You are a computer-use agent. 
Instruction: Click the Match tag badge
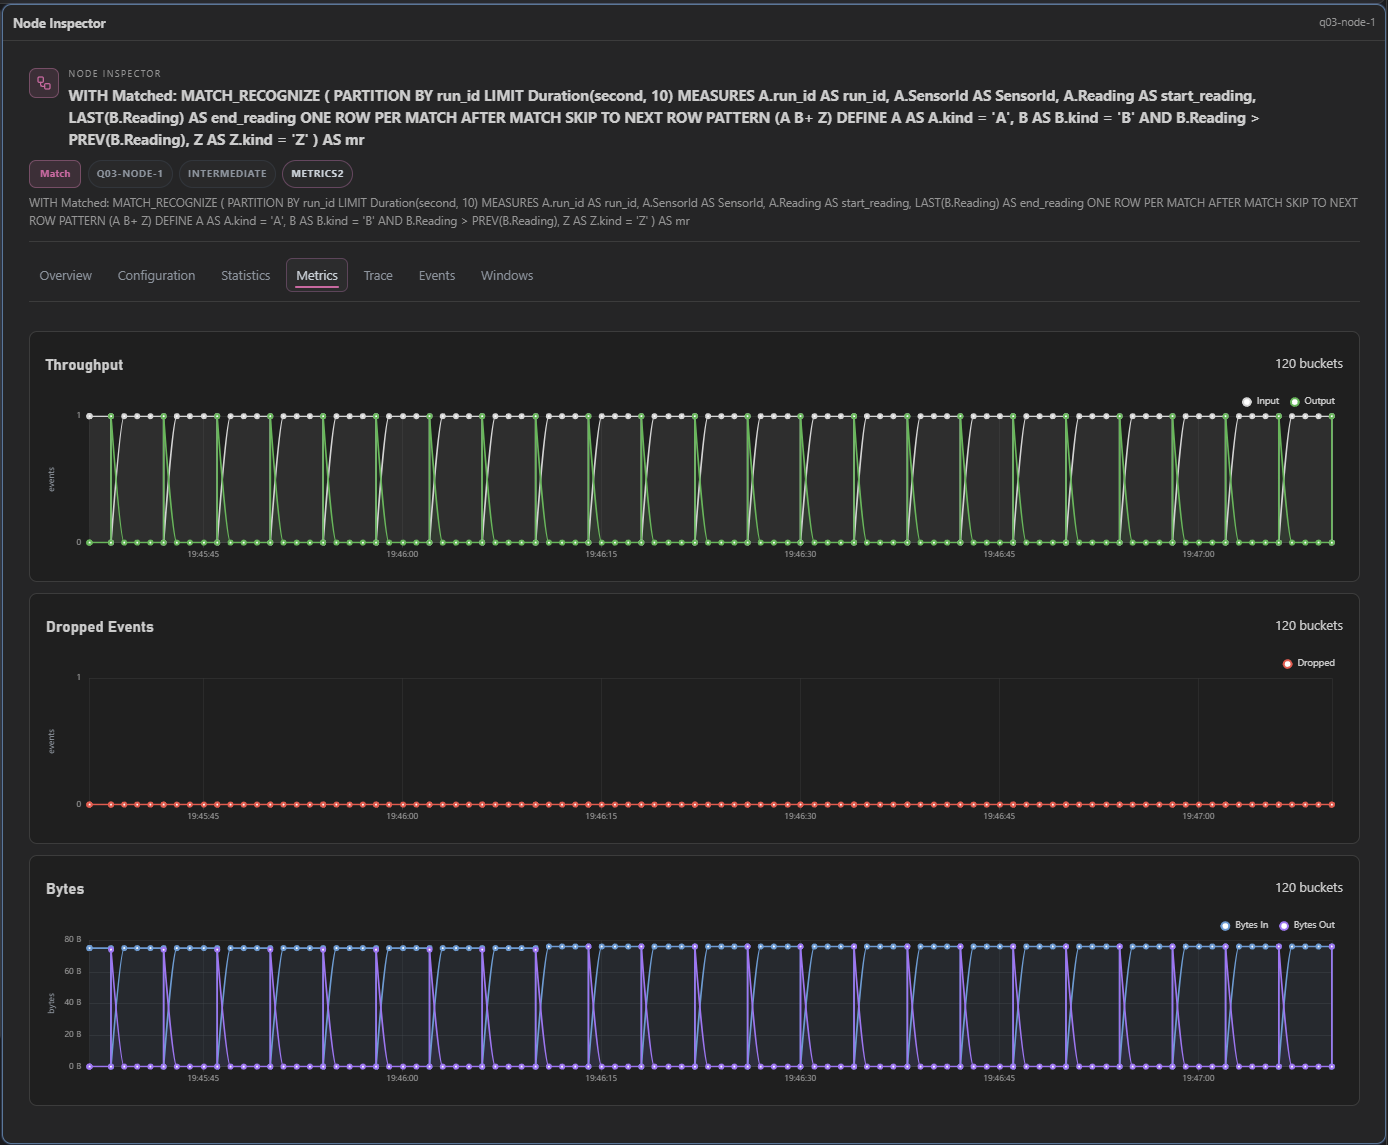[55, 174]
